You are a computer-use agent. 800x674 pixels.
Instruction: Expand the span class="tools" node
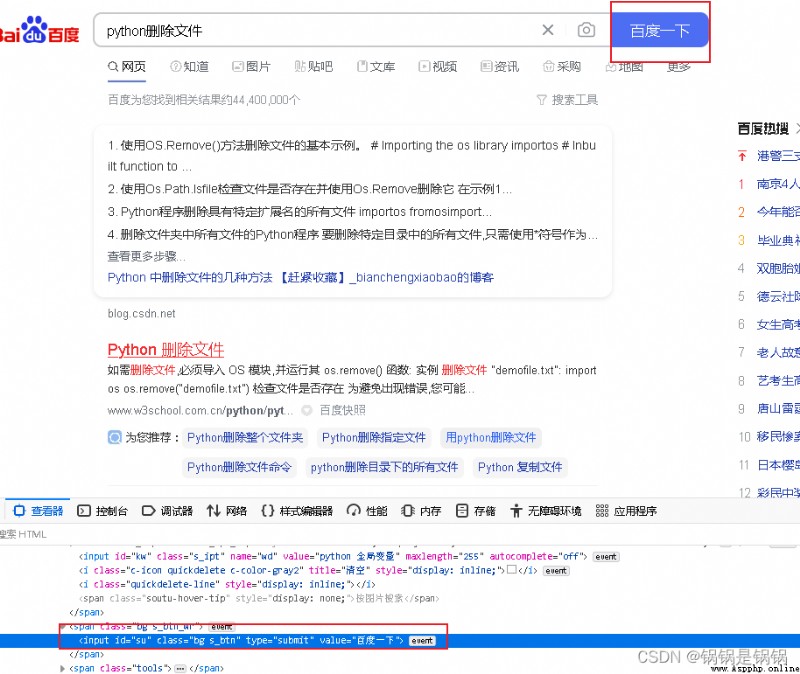pyautogui.click(x=62, y=668)
